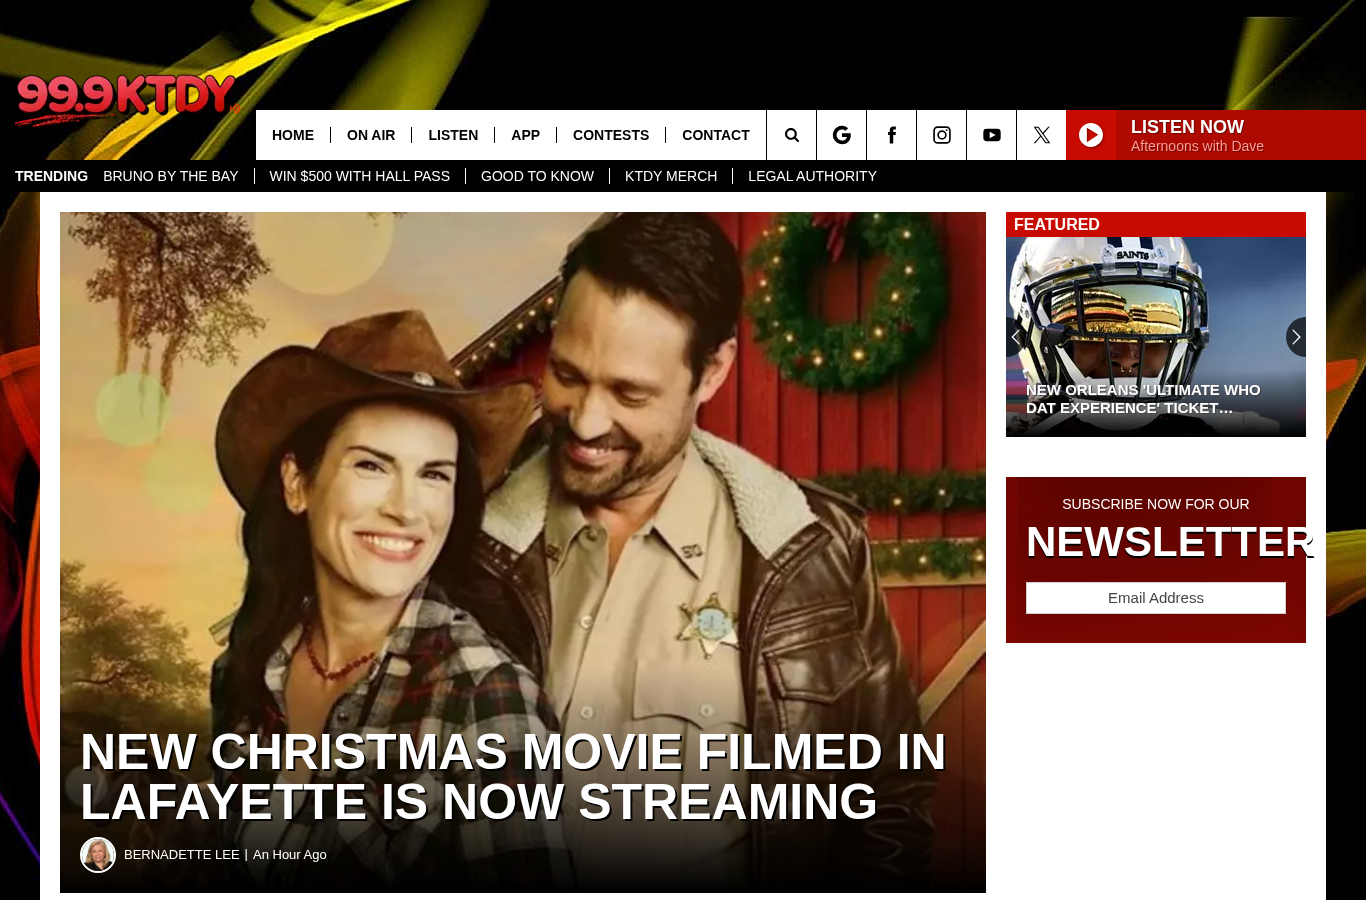Click Bernadette Lee author avatar
Screen dimensions: 1366x900
pos(98,855)
